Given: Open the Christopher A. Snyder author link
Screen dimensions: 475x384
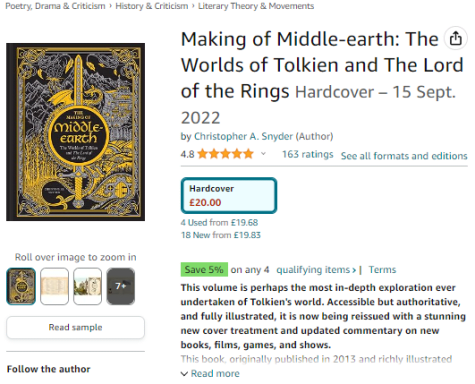Looking at the screenshot, I should tap(243, 136).
